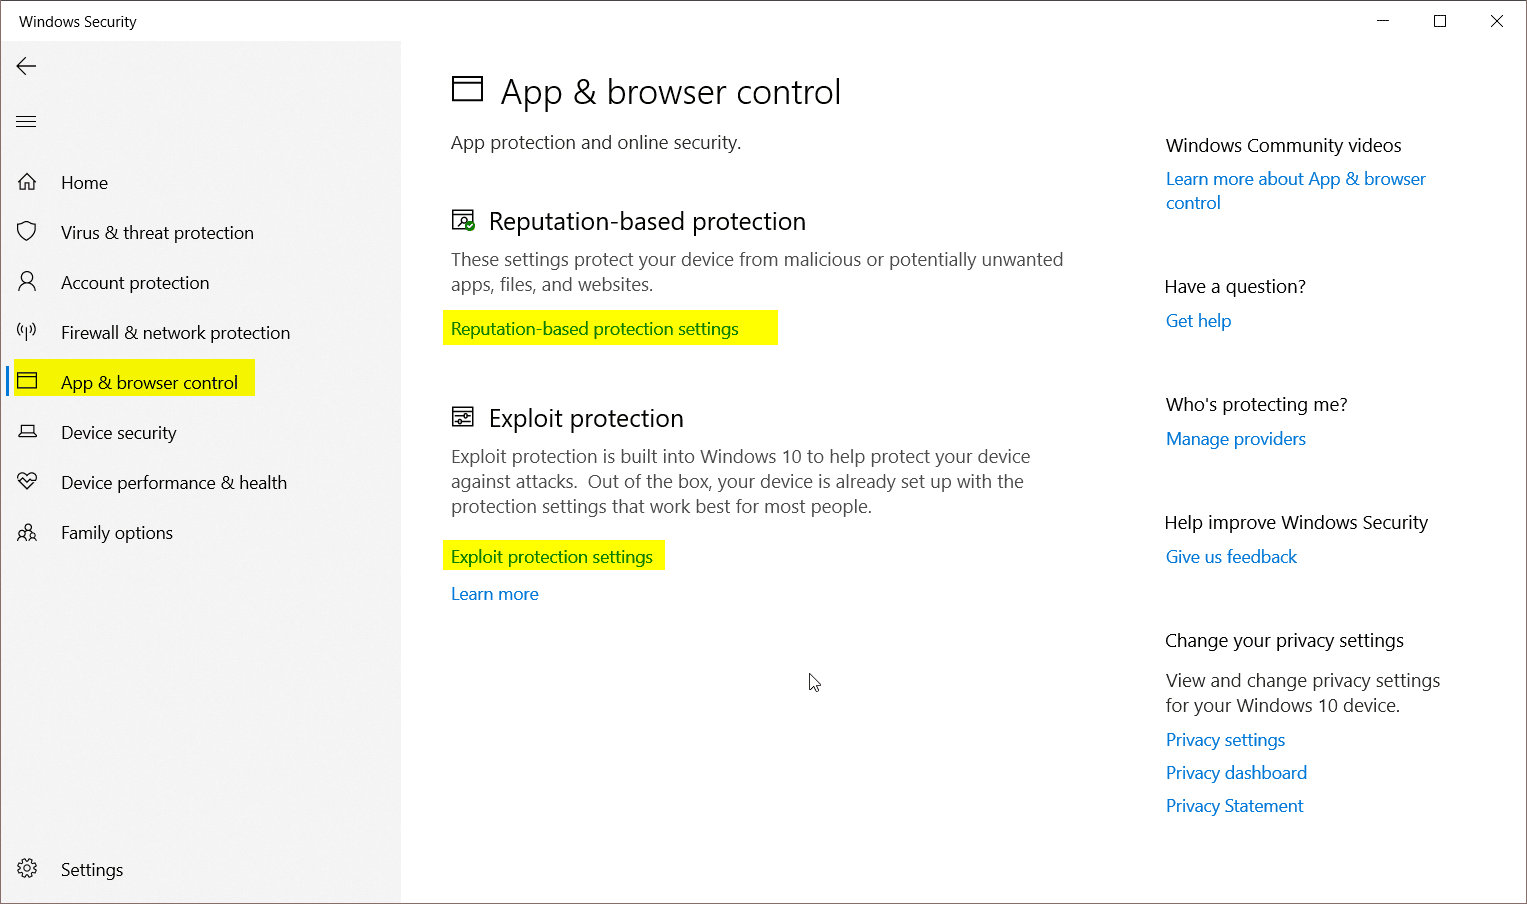This screenshot has height=904, width=1527.
Task: Click the Home house icon
Action: [x=27, y=182]
